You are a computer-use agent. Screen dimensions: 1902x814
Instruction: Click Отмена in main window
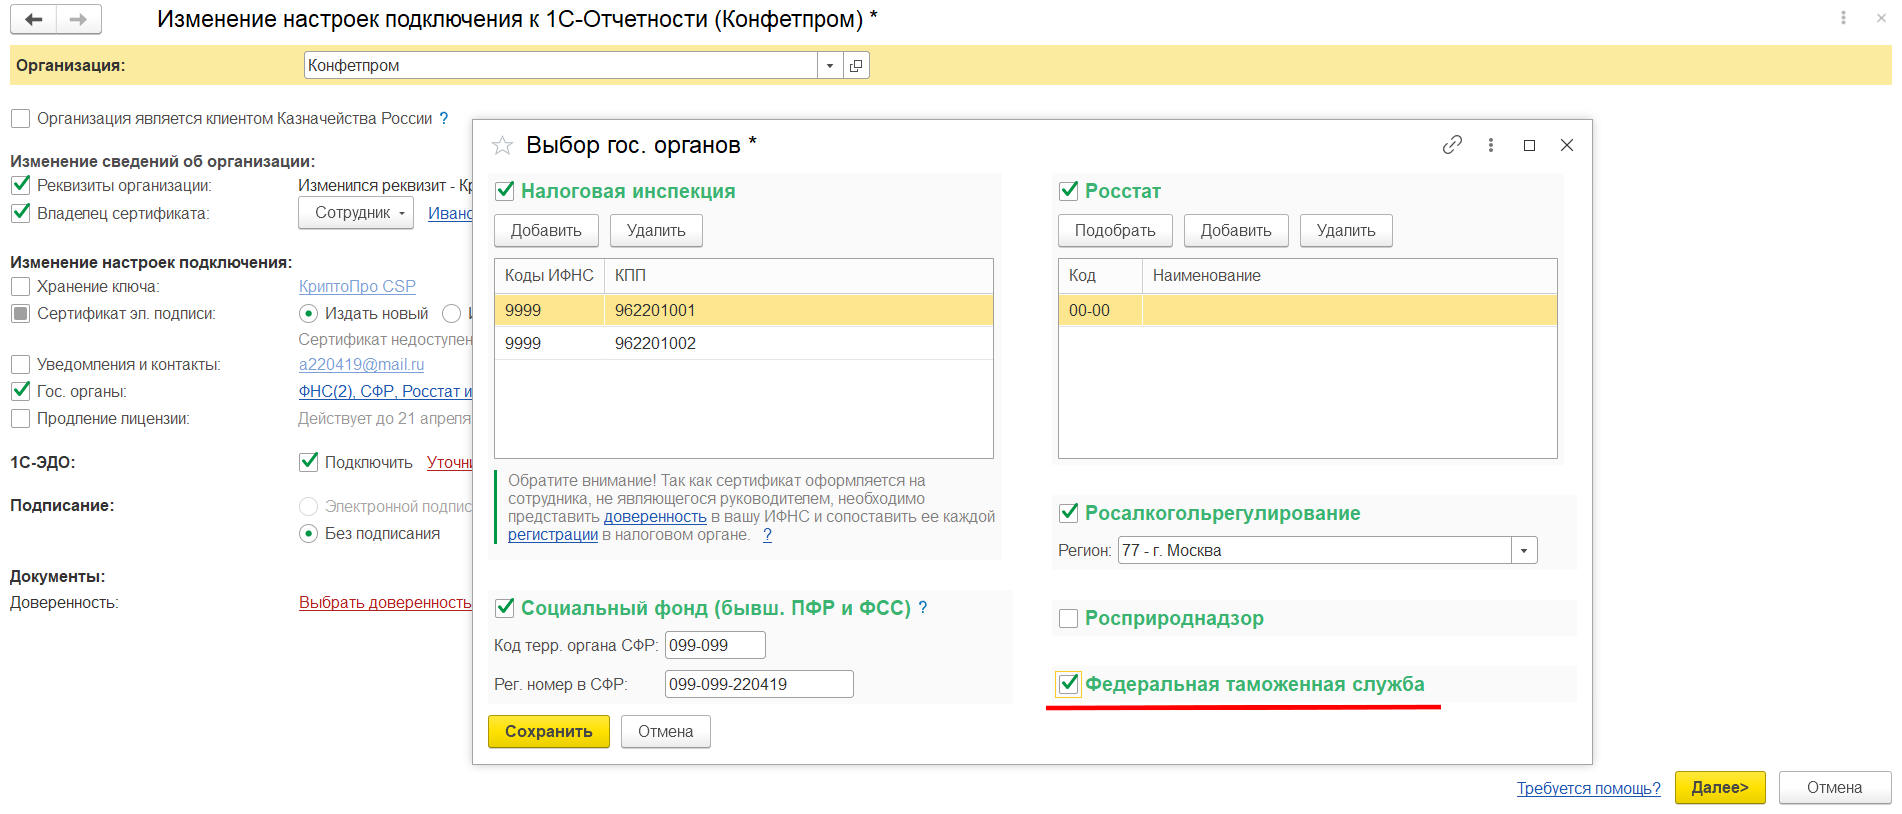pyautogui.click(x=1834, y=787)
